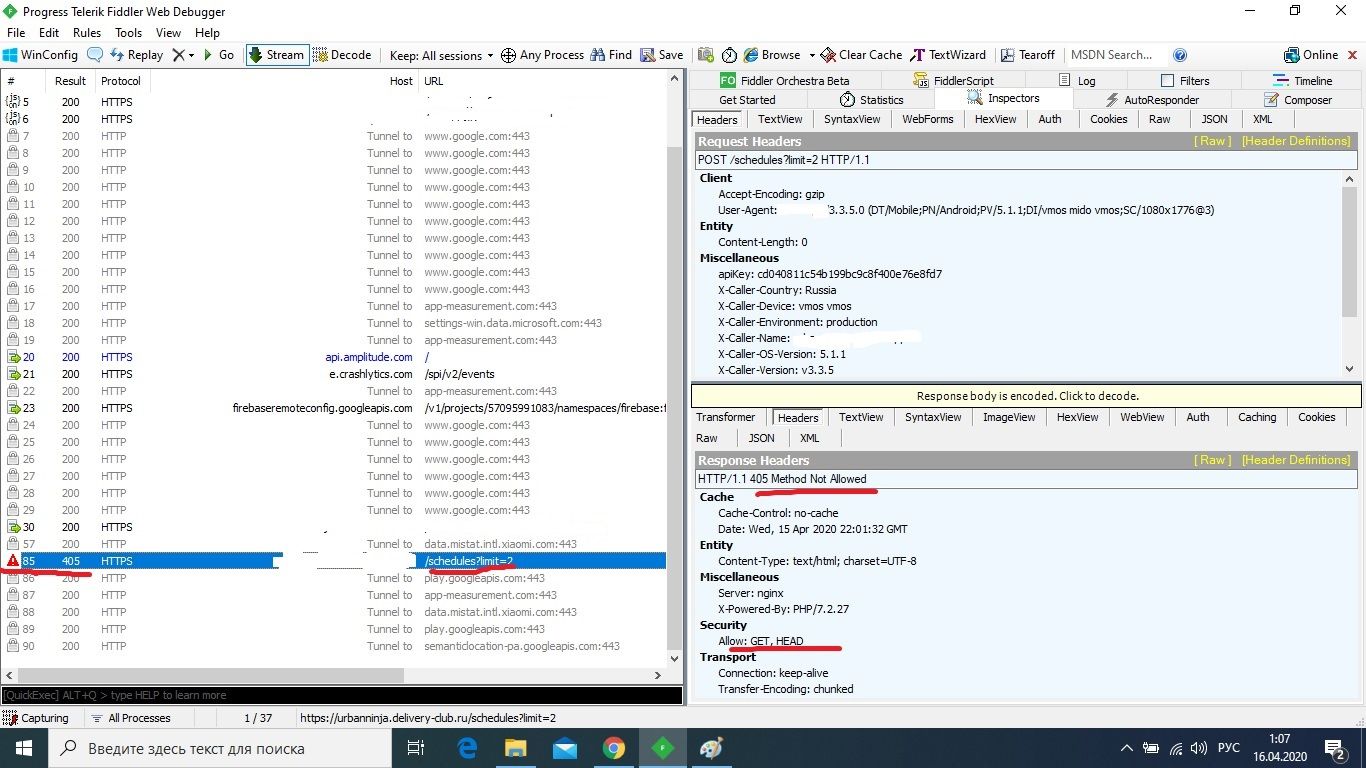Image resolution: width=1366 pixels, height=768 pixels.
Task: Replay the selected session
Action: click(x=136, y=55)
